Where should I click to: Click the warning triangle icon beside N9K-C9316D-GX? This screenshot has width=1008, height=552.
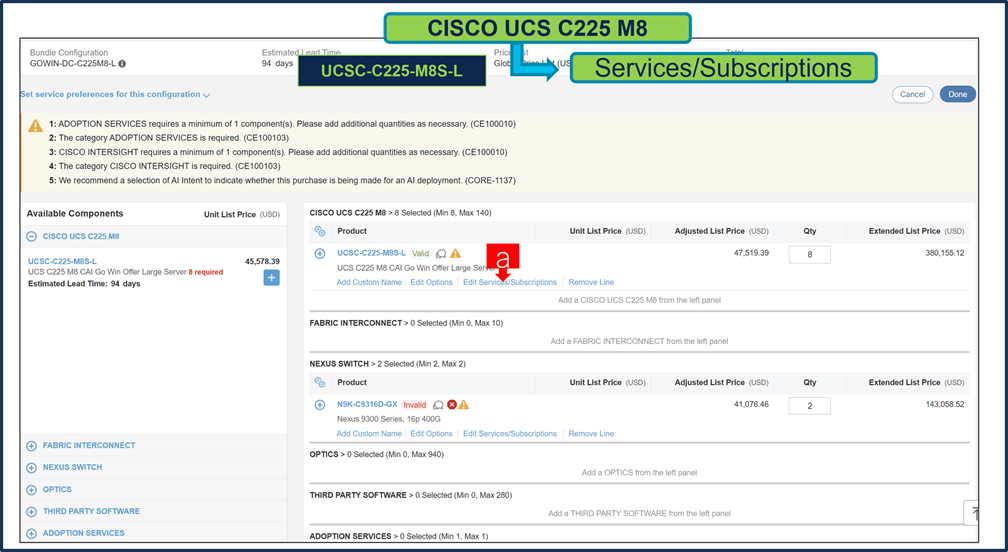(464, 404)
